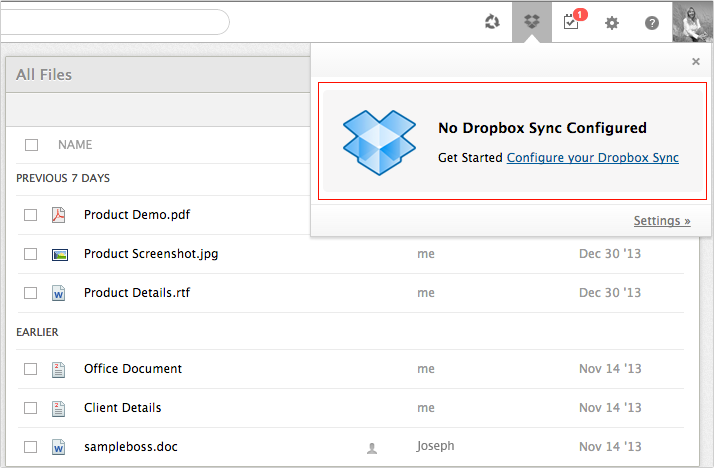Click the large Dropbox box logo
This screenshot has width=714, height=468.
point(379,143)
